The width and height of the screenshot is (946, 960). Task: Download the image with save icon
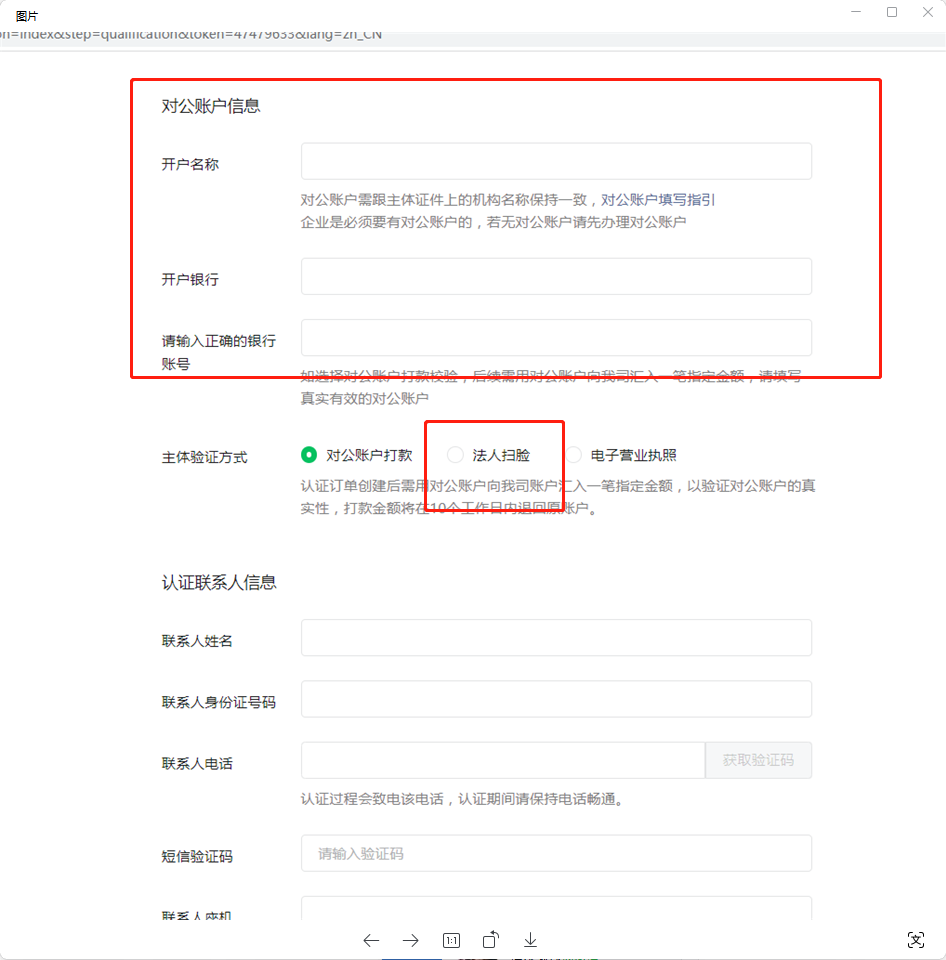[531, 940]
